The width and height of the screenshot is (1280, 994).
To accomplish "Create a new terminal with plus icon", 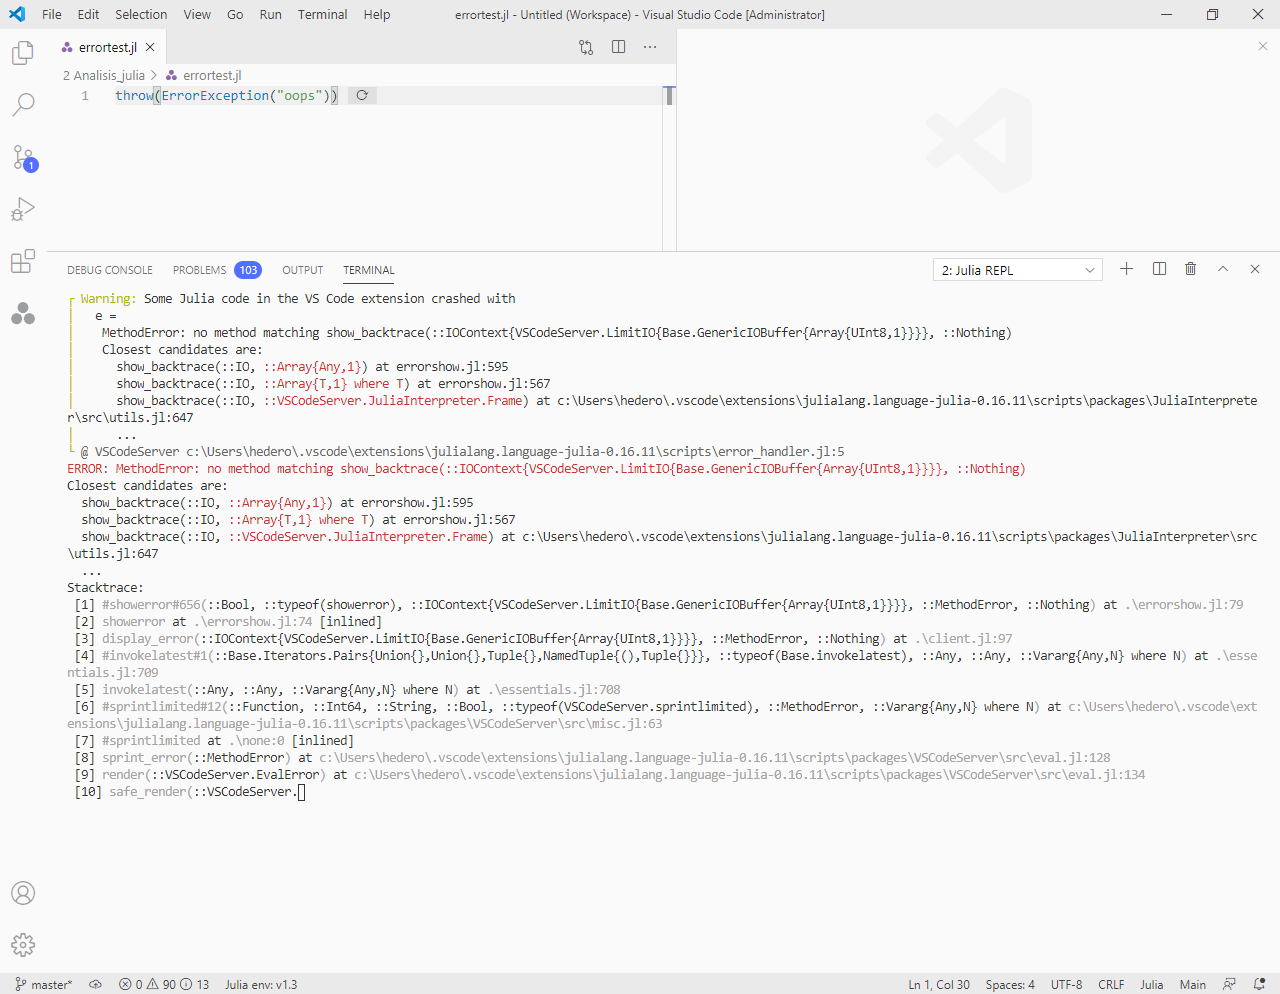I will pyautogui.click(x=1126, y=269).
